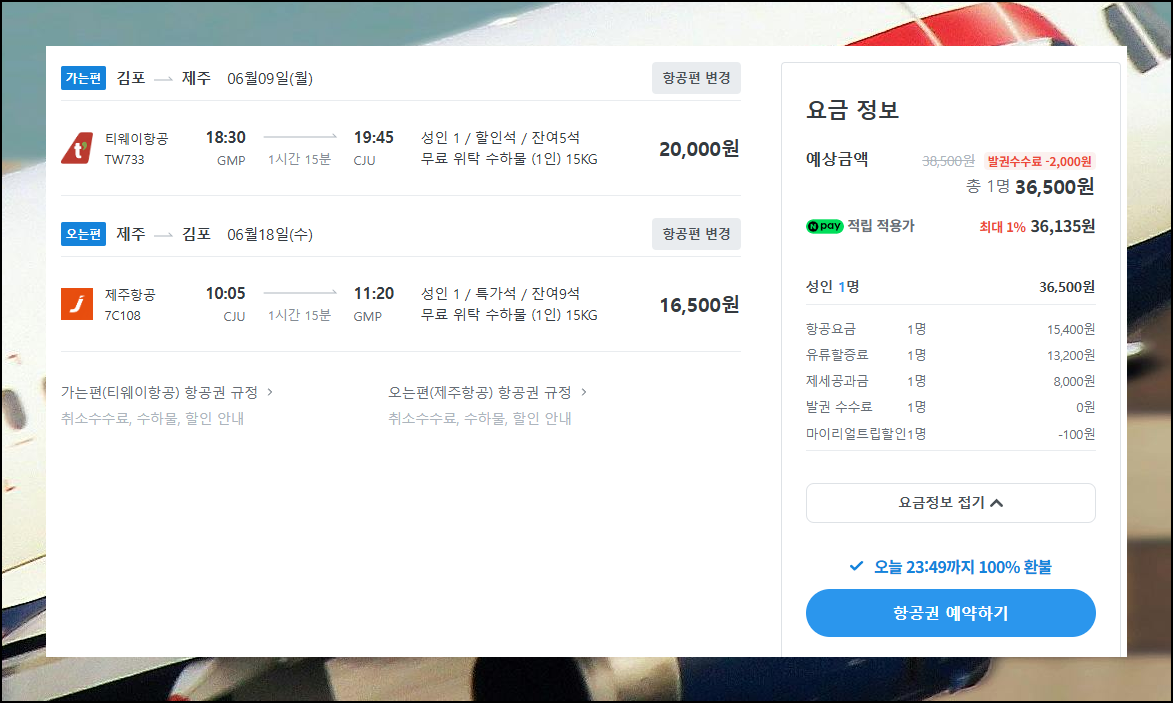Click the 항공요금 15,400원 row
The image size is (1173, 703).
click(x=950, y=329)
